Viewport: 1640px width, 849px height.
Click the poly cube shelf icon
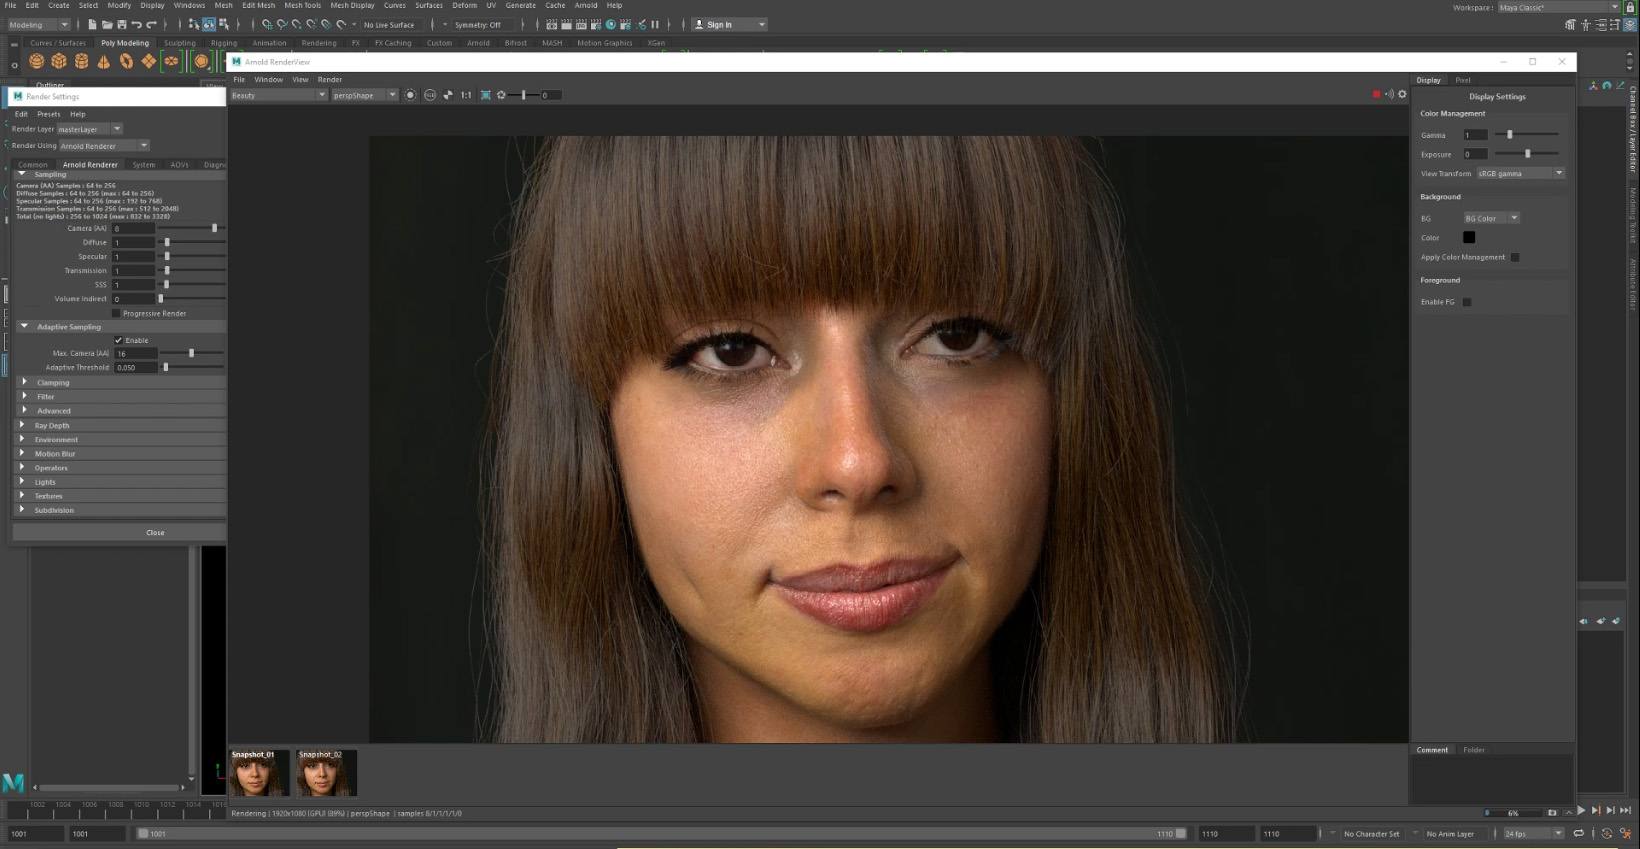pos(59,62)
